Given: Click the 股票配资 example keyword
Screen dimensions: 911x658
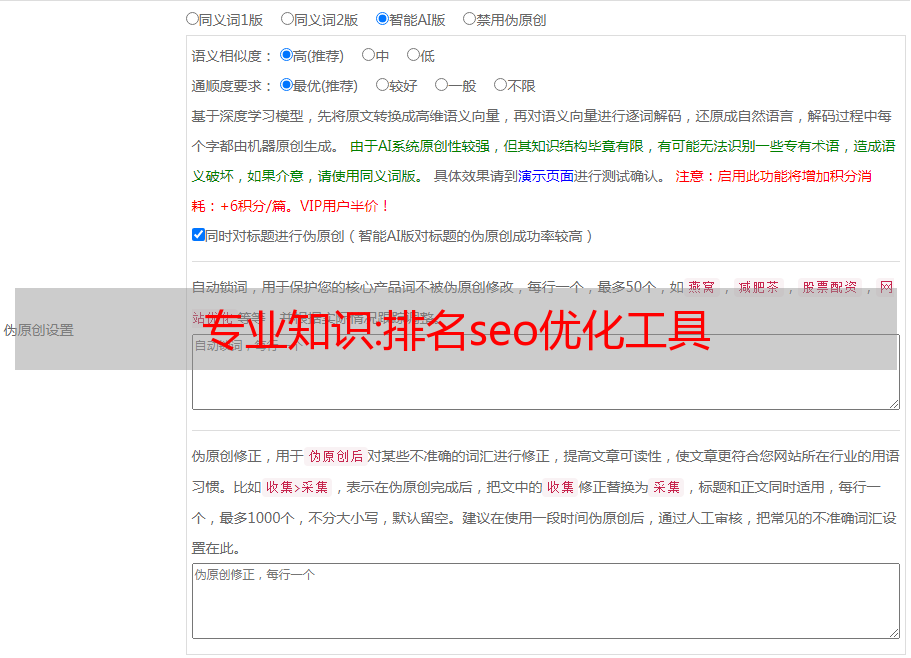Looking at the screenshot, I should 830,287.
